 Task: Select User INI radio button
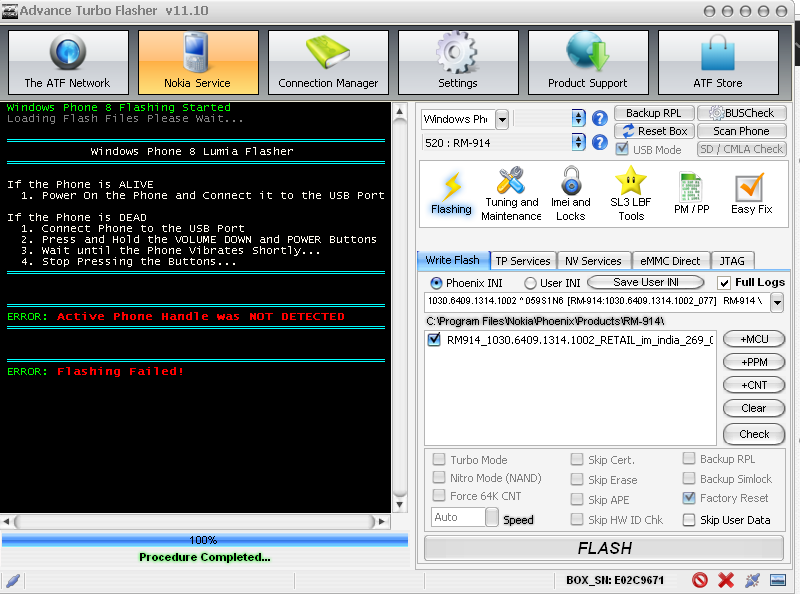[531, 283]
